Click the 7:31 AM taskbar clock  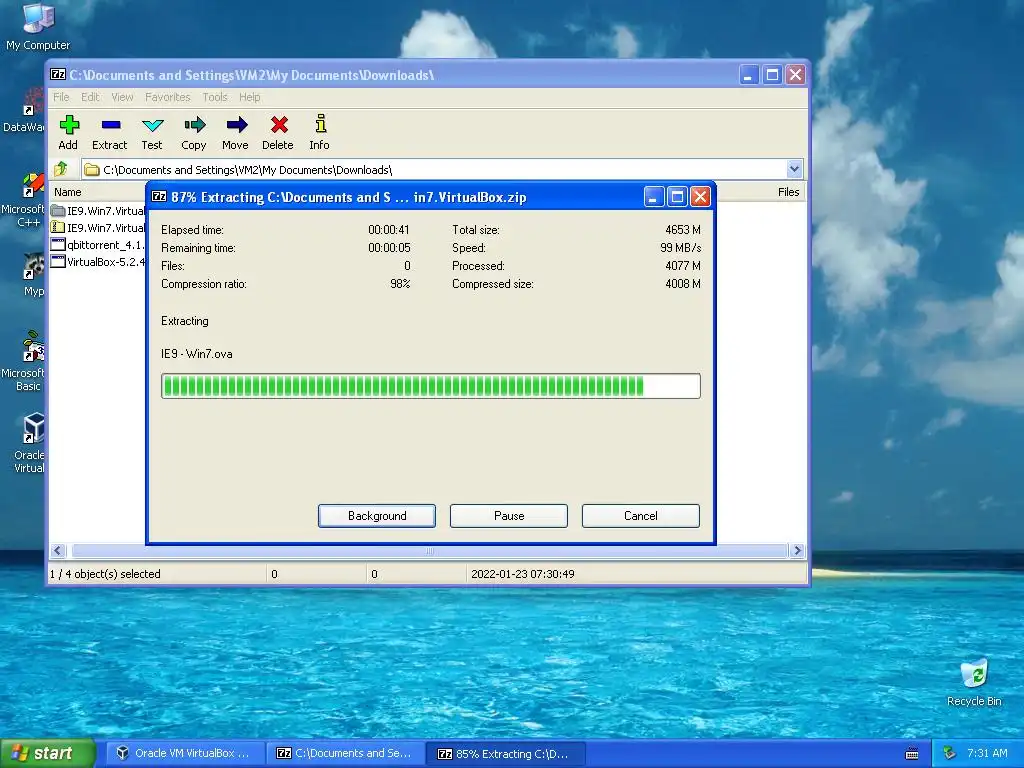tap(987, 754)
